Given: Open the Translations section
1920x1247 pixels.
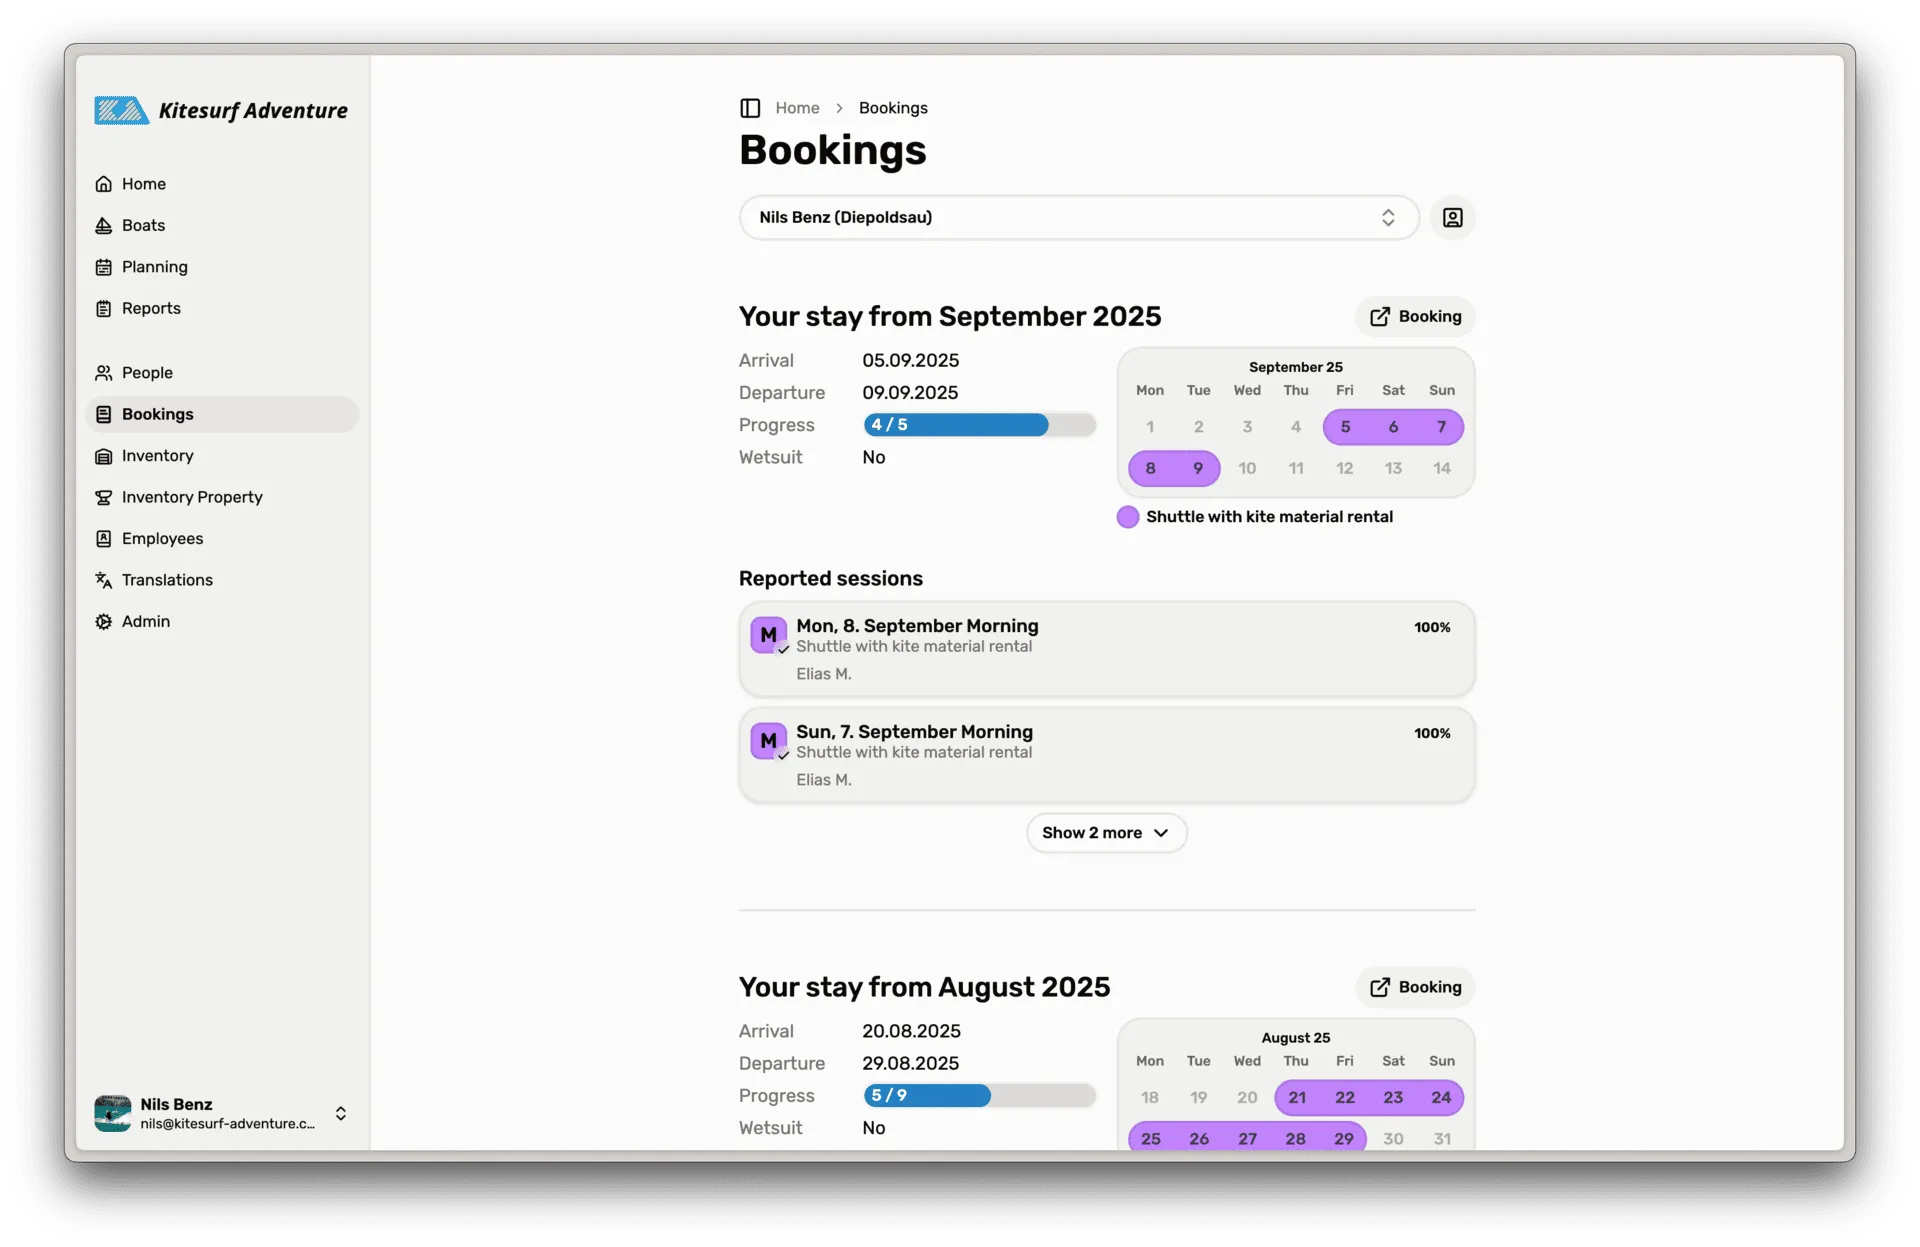Looking at the screenshot, I should tap(167, 580).
